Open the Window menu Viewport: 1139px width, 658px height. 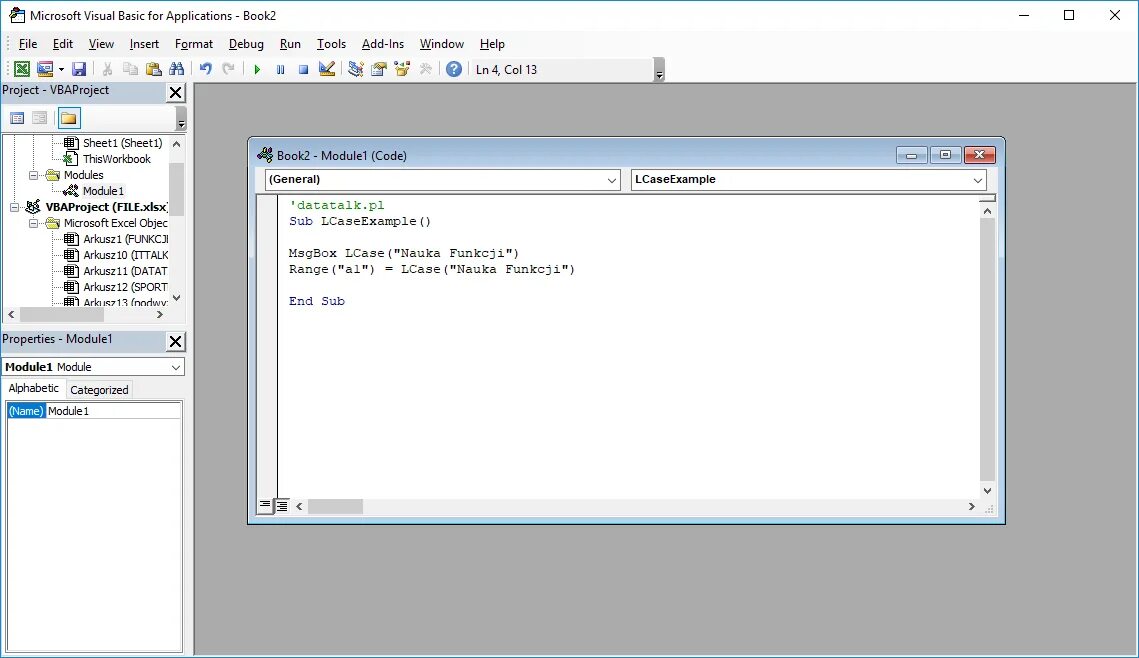pyautogui.click(x=442, y=44)
